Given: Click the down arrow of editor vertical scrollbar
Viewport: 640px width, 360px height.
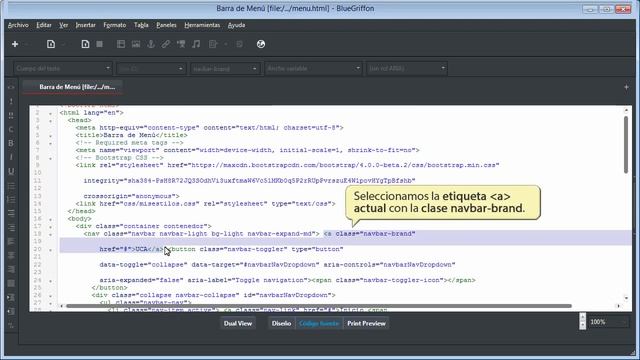Looking at the screenshot, I should (x=626, y=298).
